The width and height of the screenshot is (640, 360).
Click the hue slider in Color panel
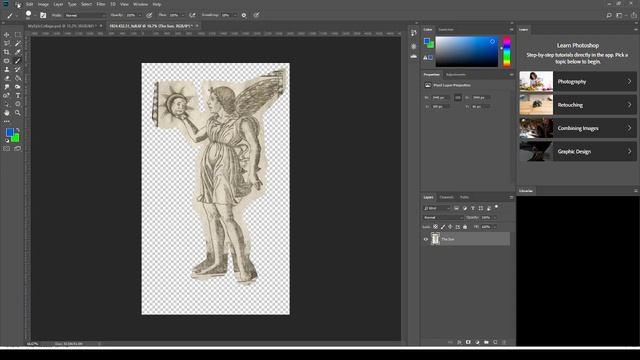click(507, 51)
